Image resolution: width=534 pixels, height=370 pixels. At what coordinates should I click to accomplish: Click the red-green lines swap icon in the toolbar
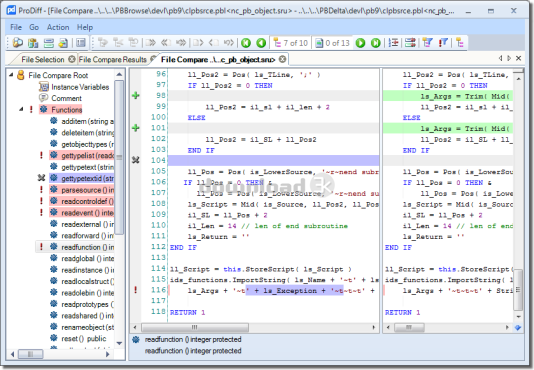[410, 43]
